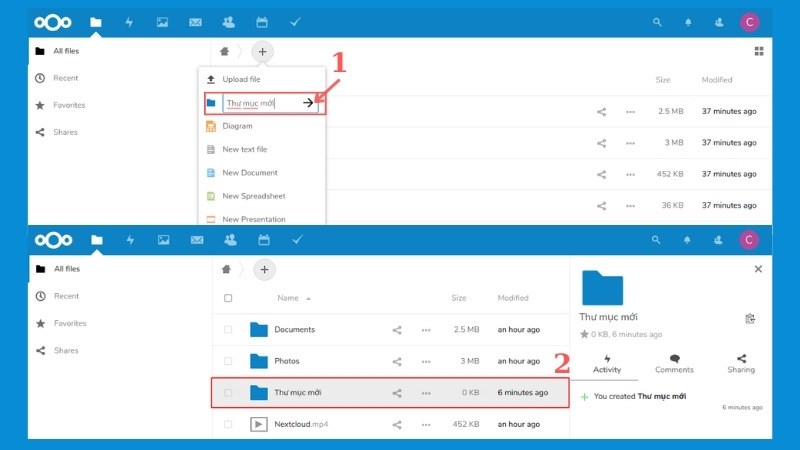Open the Sharing tab in details panel
Image resolution: width=800 pixels, height=450 pixels.
741,363
